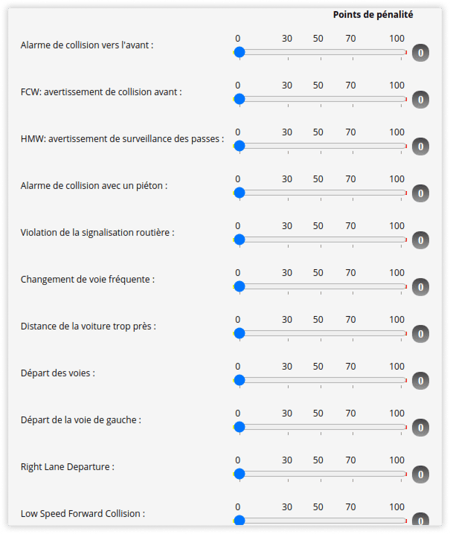Set Départ des voies slider to 50 mark

[321, 380]
